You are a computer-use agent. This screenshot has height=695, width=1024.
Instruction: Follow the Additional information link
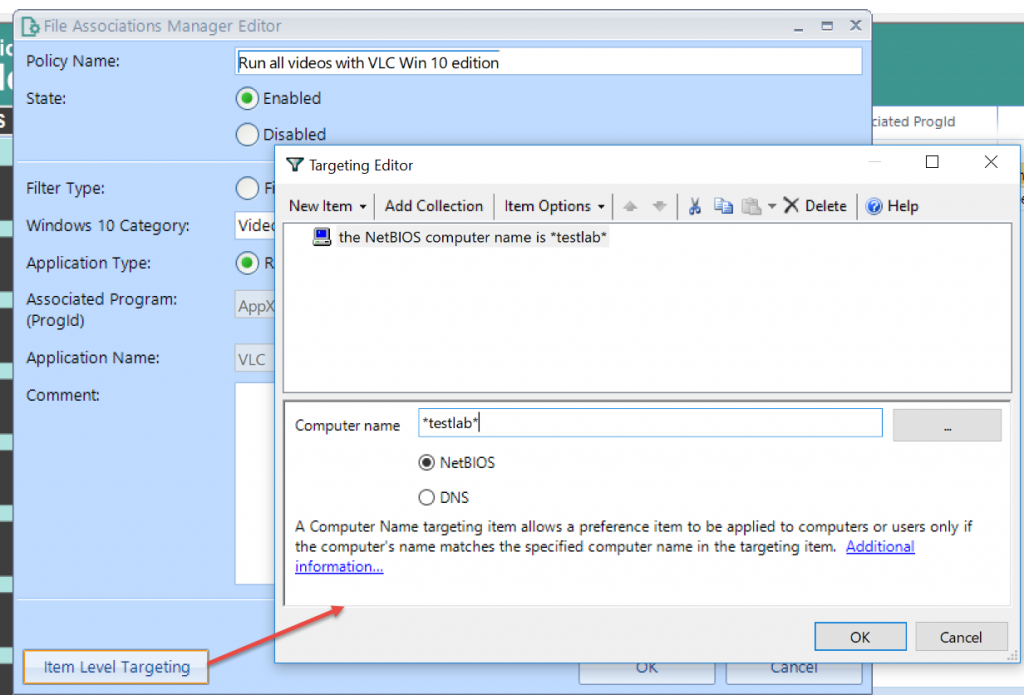[x=880, y=546]
